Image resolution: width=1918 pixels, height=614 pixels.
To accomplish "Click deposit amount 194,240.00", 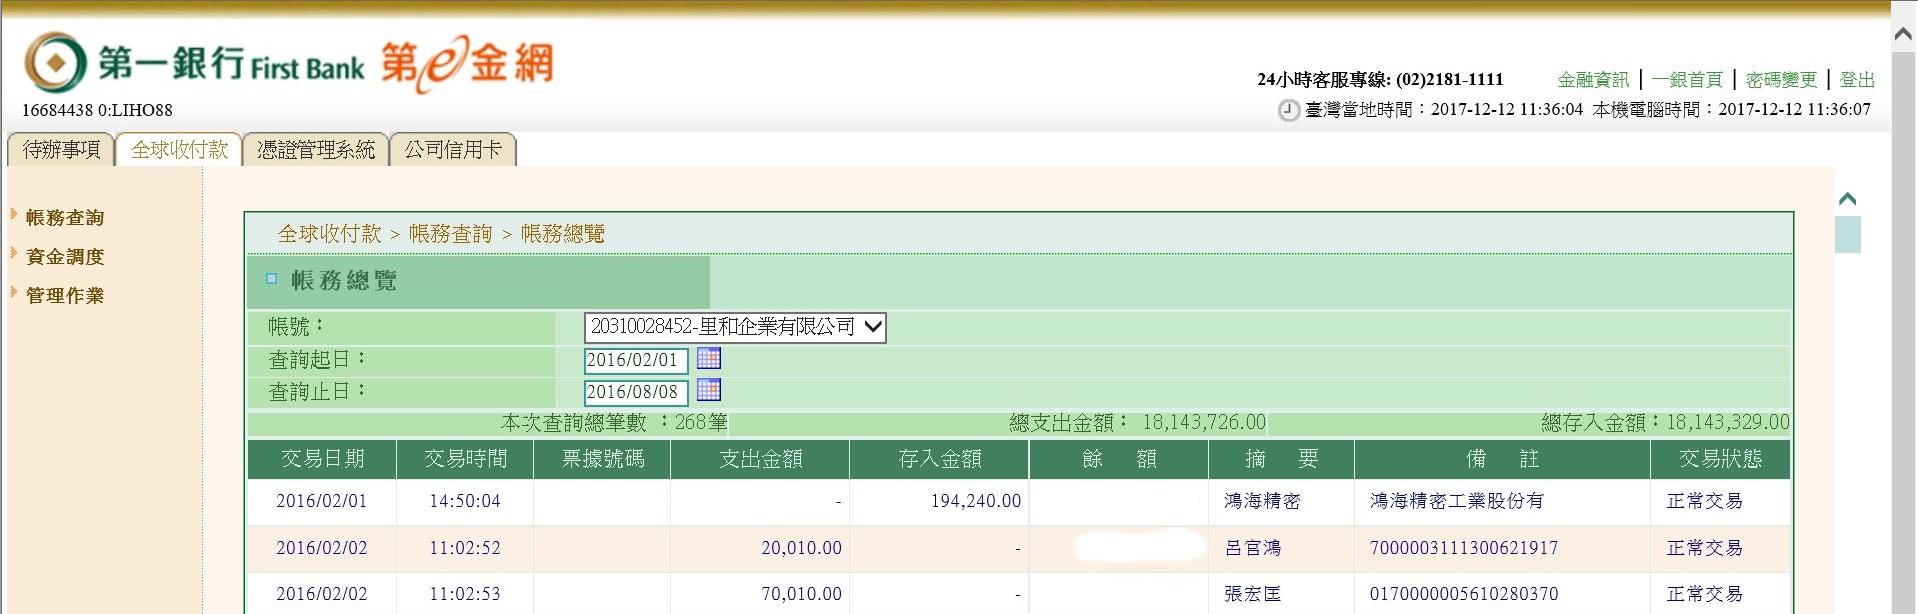I will click(976, 501).
